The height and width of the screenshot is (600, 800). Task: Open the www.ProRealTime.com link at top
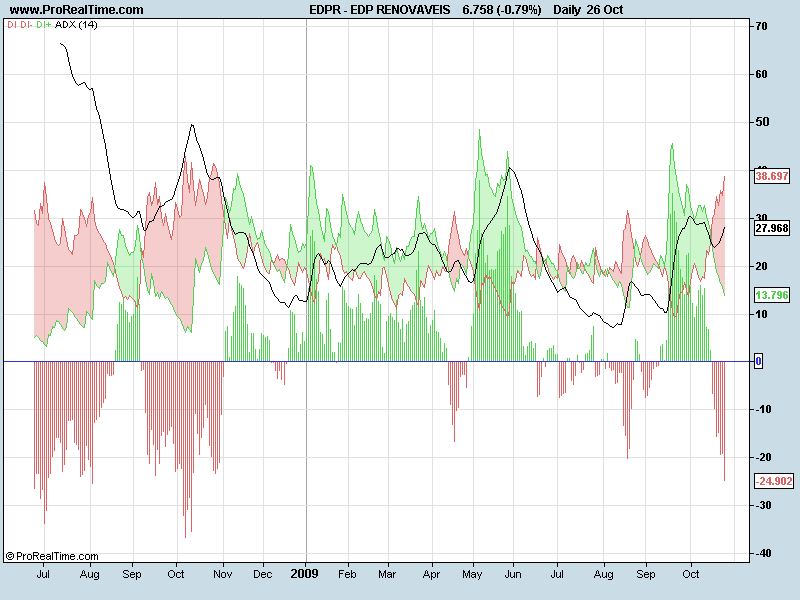click(x=76, y=9)
